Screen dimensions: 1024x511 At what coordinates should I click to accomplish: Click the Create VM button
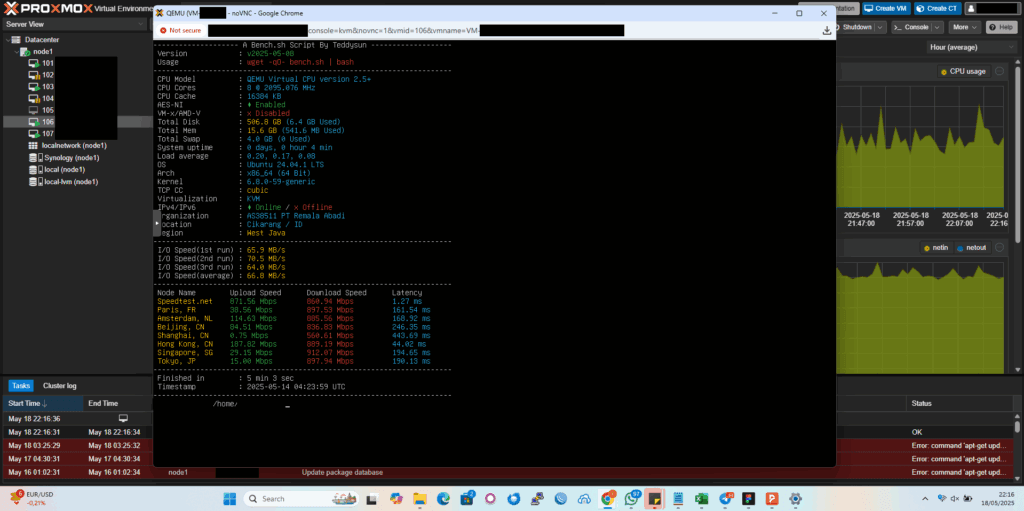tap(886, 8)
